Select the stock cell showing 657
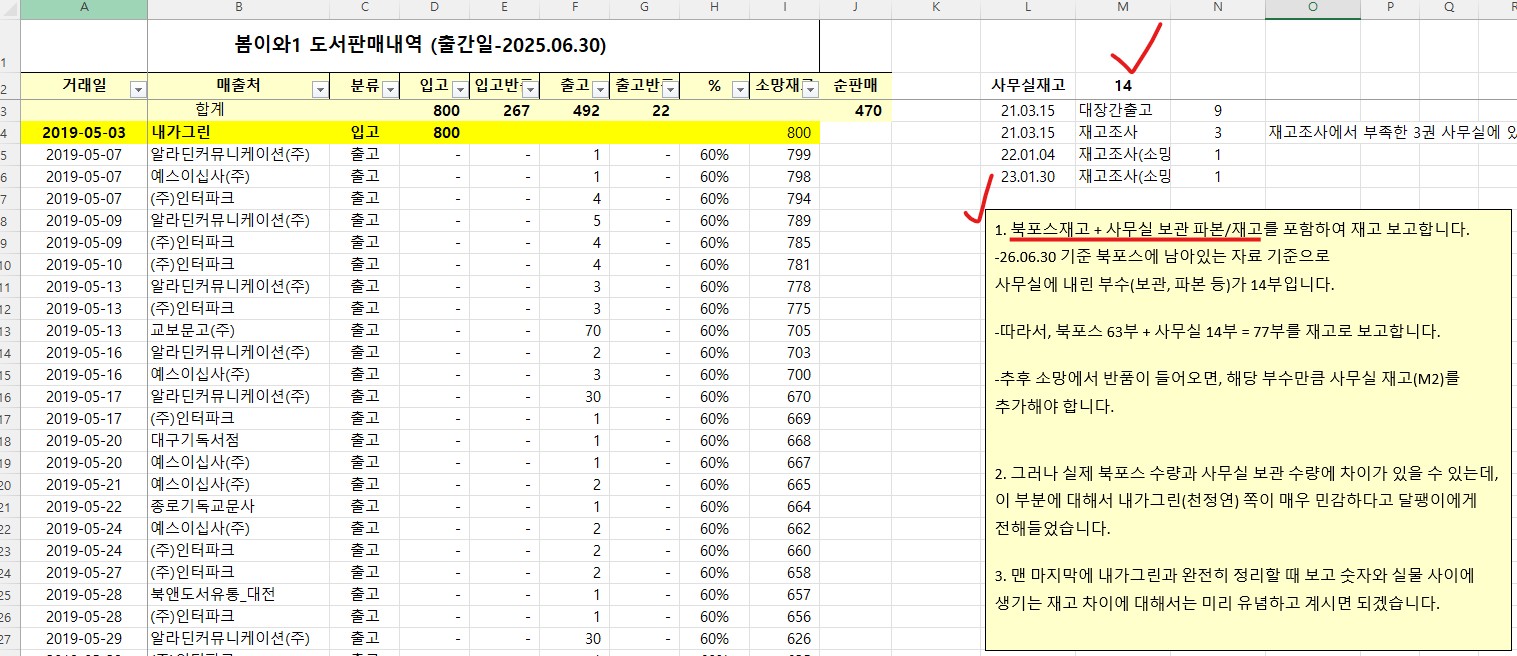The height and width of the screenshot is (656, 1517). (x=785, y=594)
